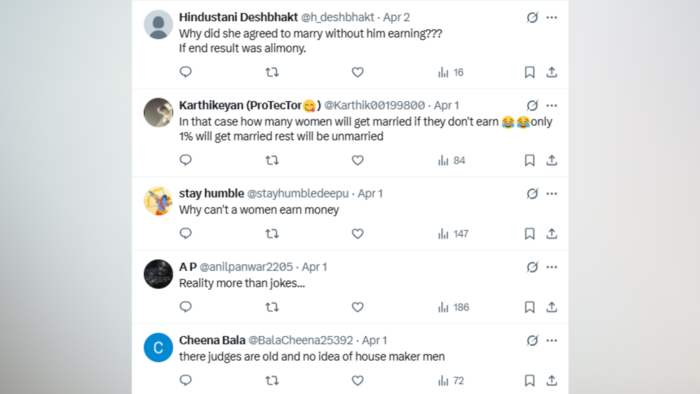Reply to Hindustani Deshbhakt's tweet

[185, 72]
